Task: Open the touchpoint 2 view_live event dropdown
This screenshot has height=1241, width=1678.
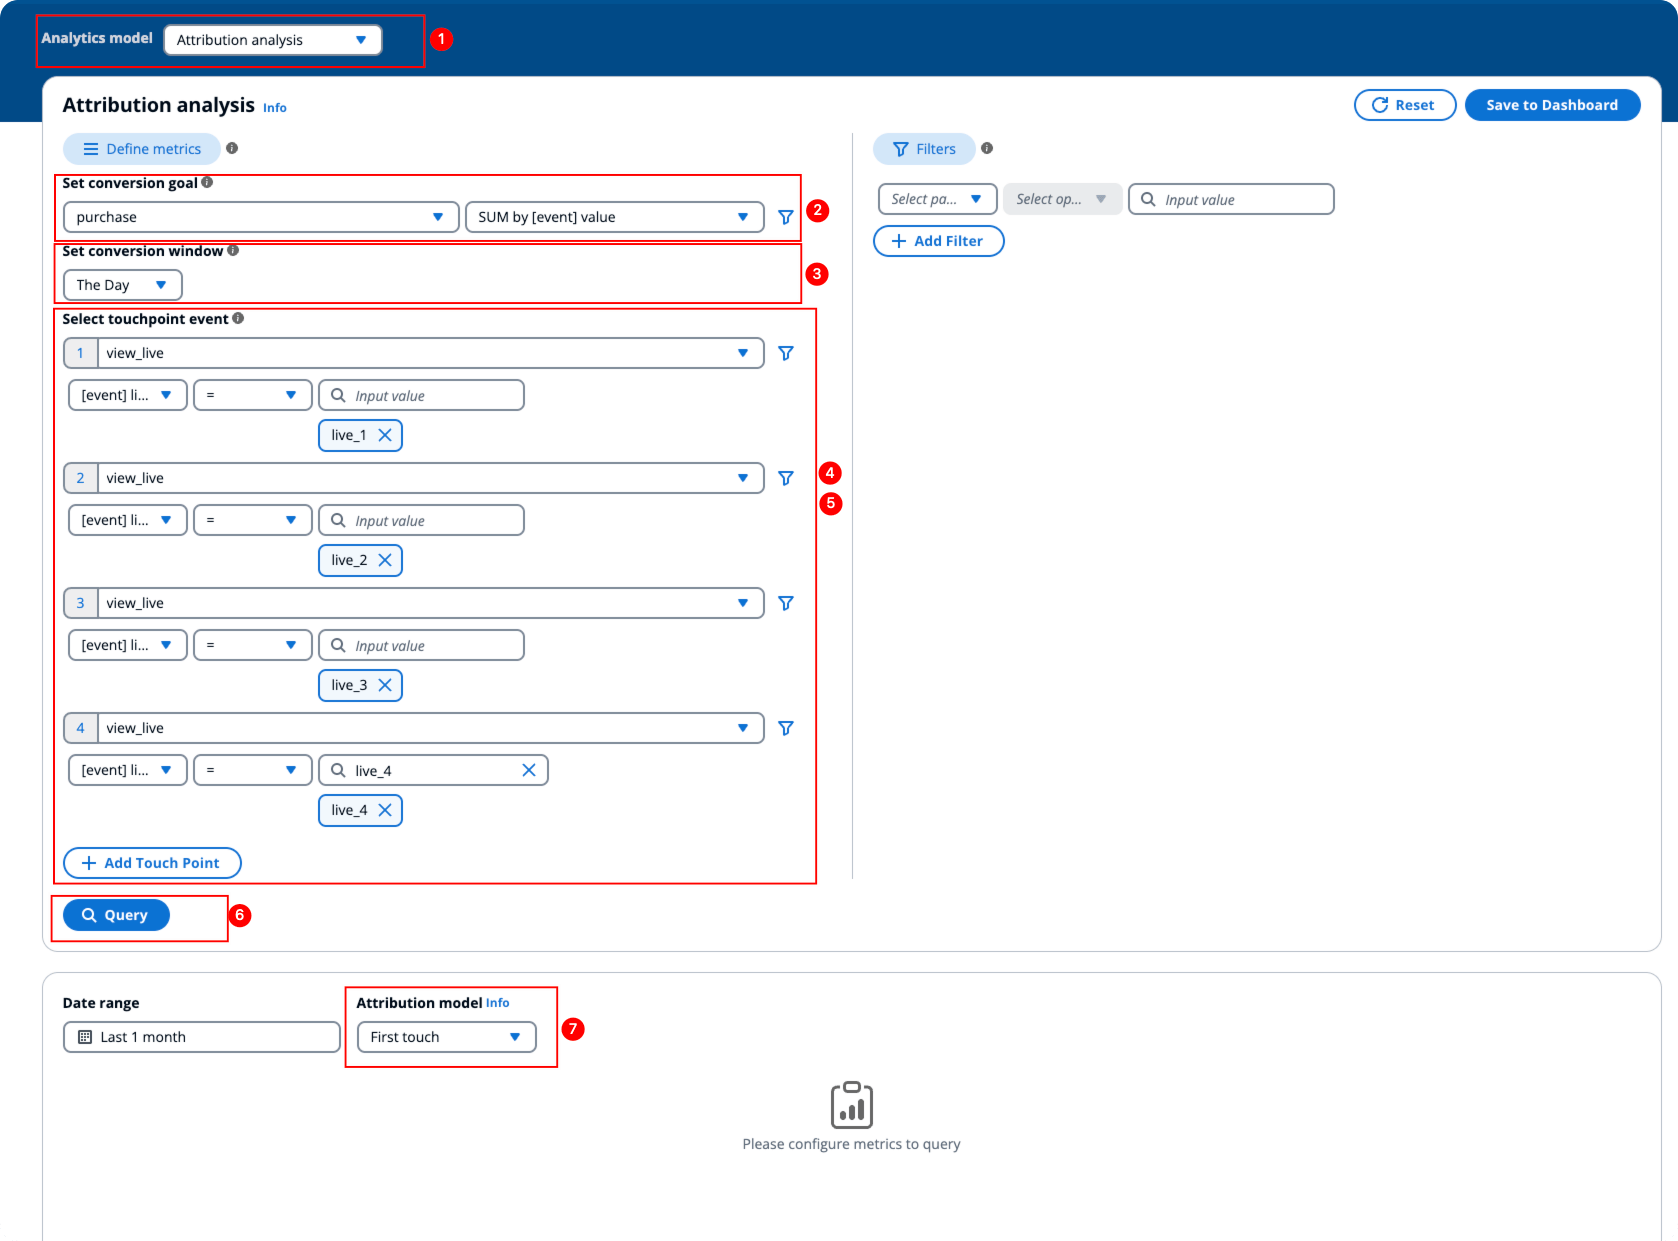Action: coord(431,478)
